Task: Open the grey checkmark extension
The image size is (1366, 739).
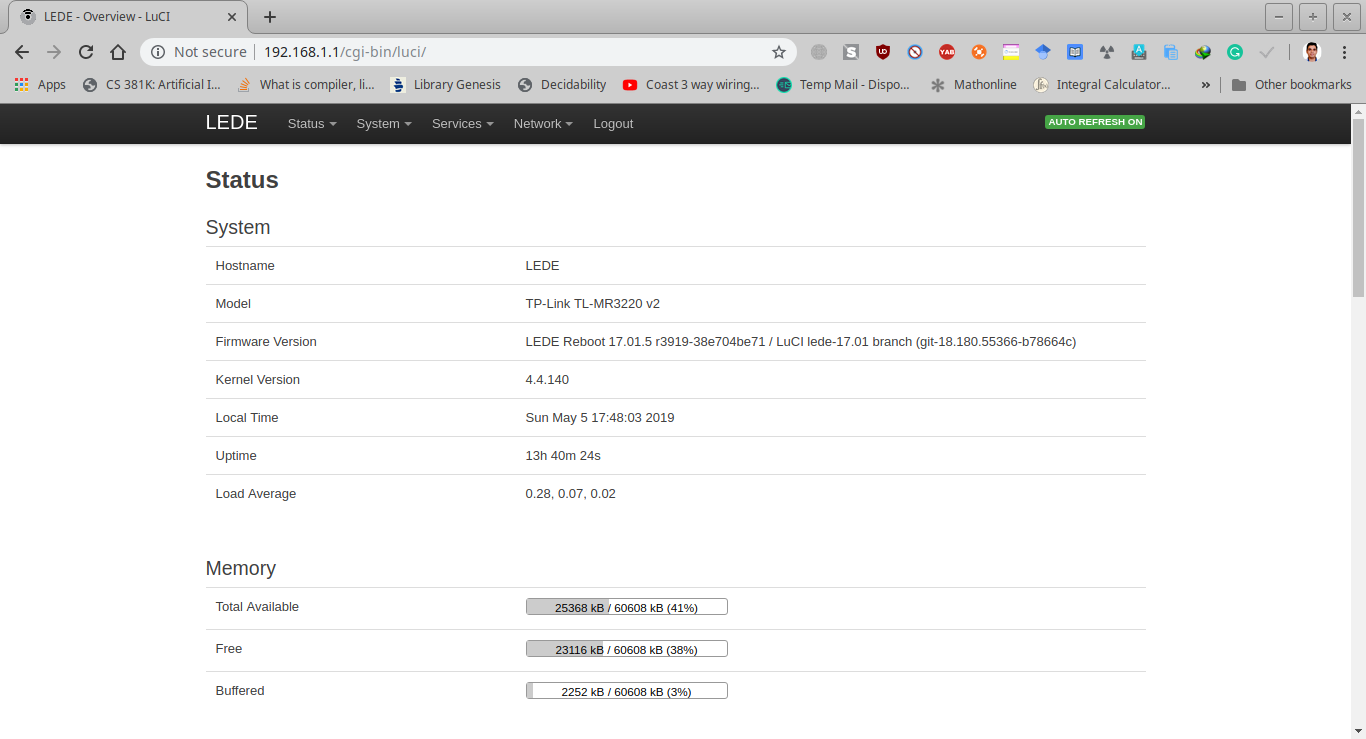Action: point(1267,52)
